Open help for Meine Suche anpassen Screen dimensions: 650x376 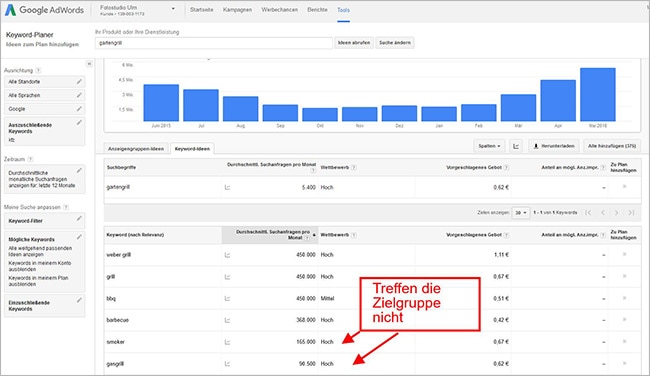click(66, 207)
